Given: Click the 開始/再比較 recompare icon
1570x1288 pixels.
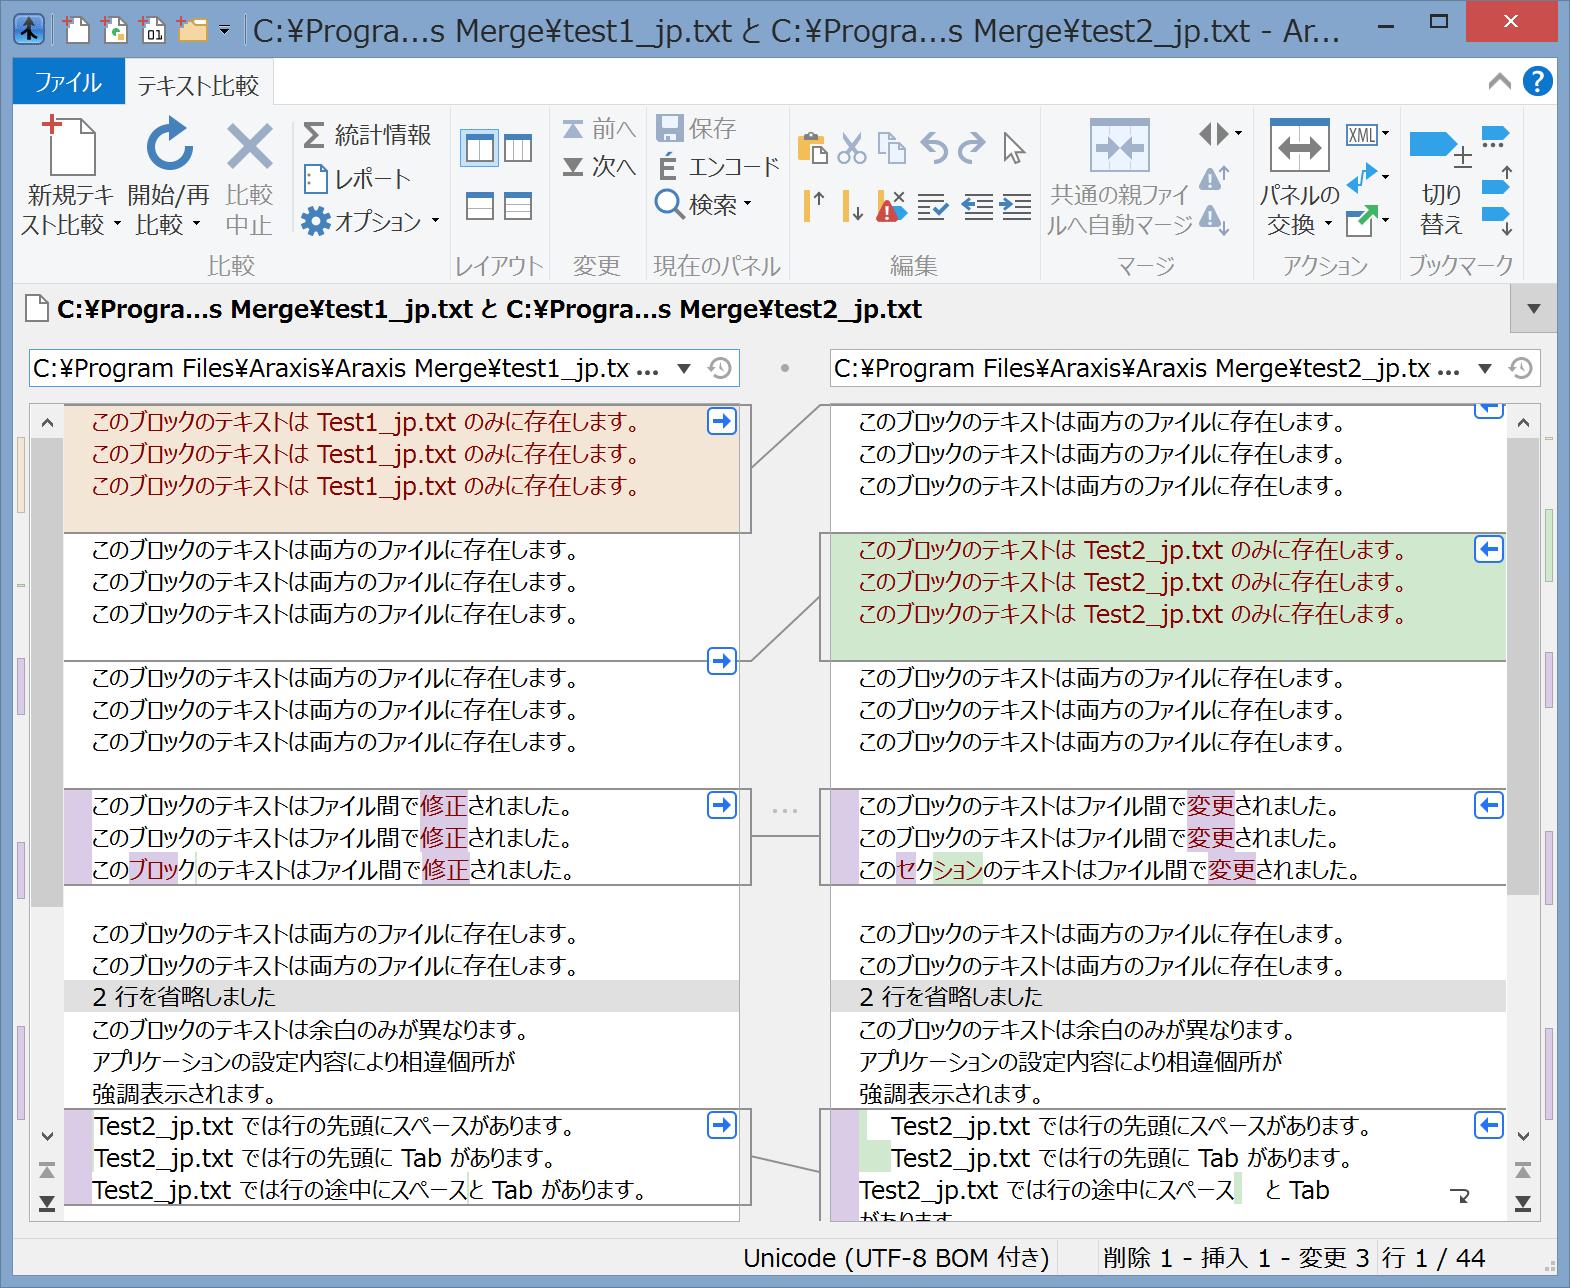Looking at the screenshot, I should [169, 147].
